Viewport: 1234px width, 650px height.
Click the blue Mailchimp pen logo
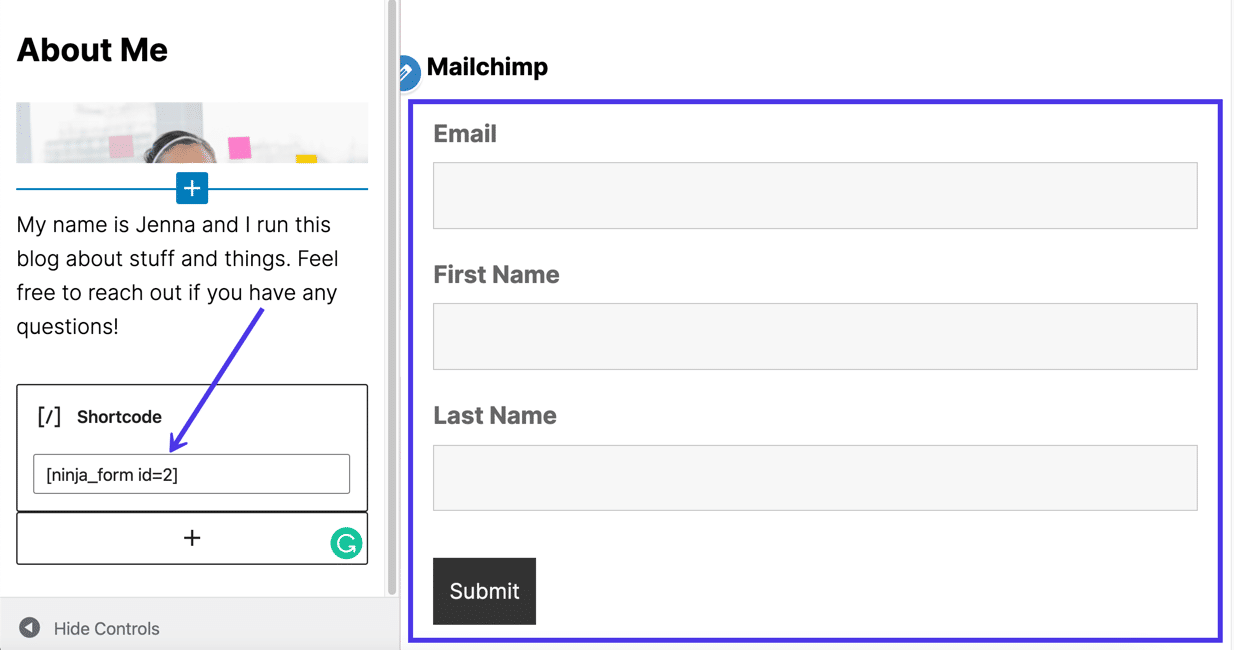408,69
